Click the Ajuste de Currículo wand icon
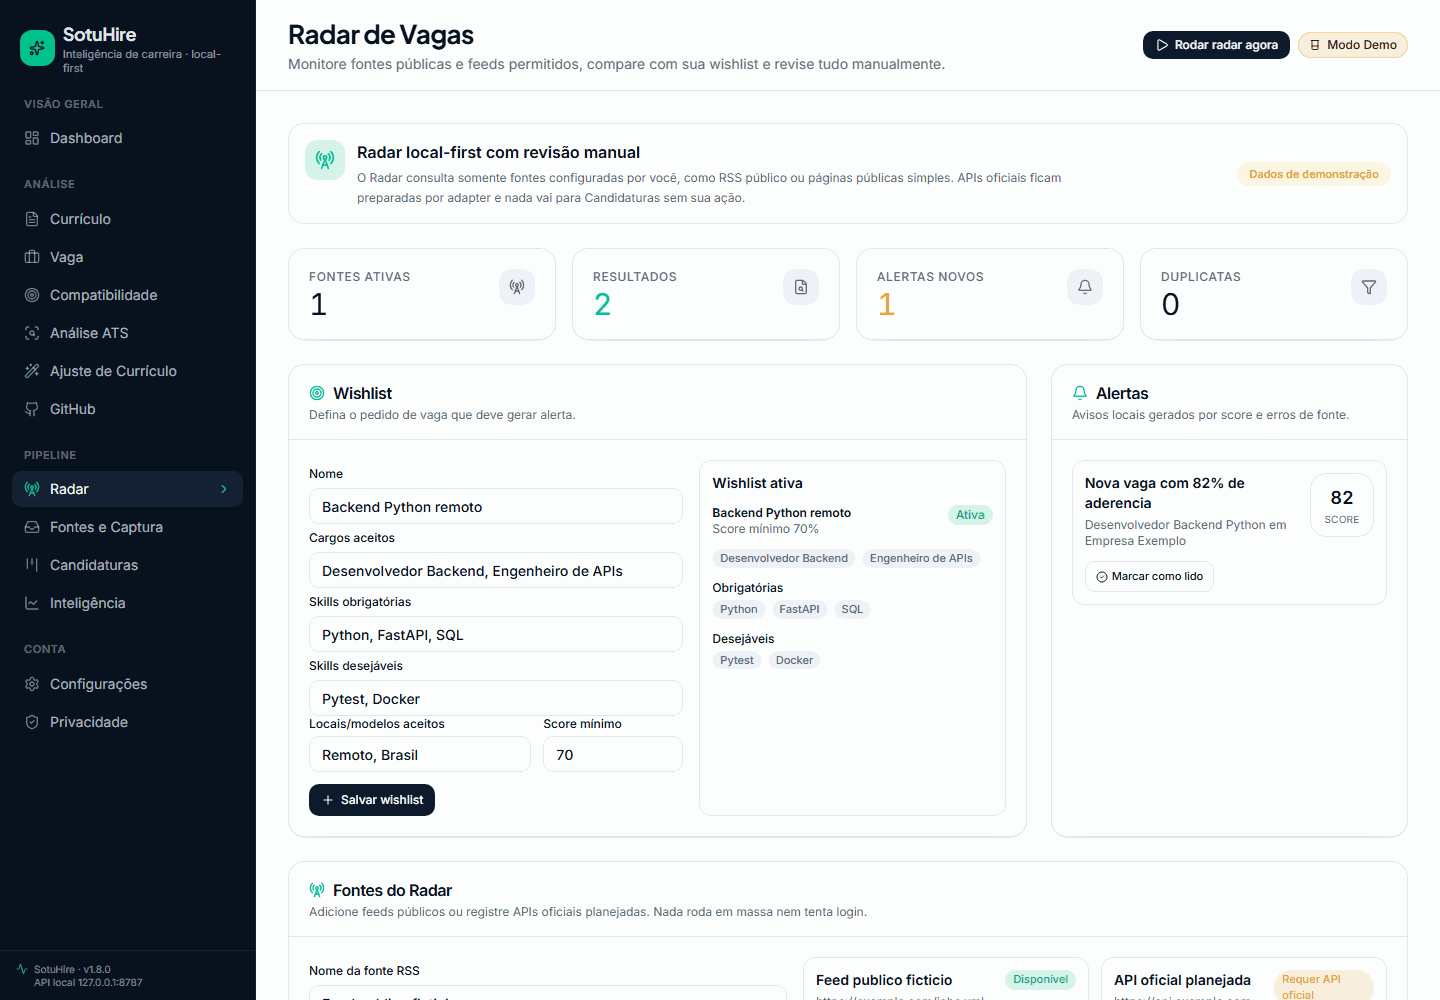1440x1000 pixels. [32, 371]
